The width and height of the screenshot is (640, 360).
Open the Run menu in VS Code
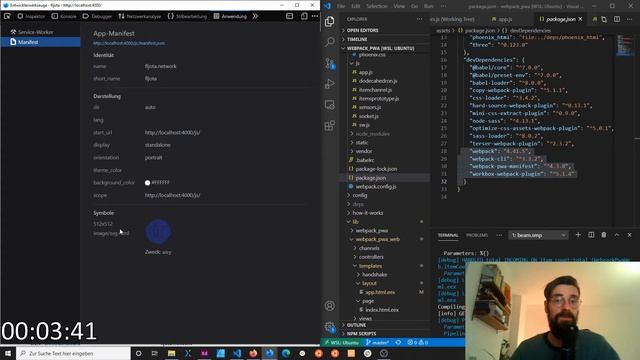pos(429,6)
